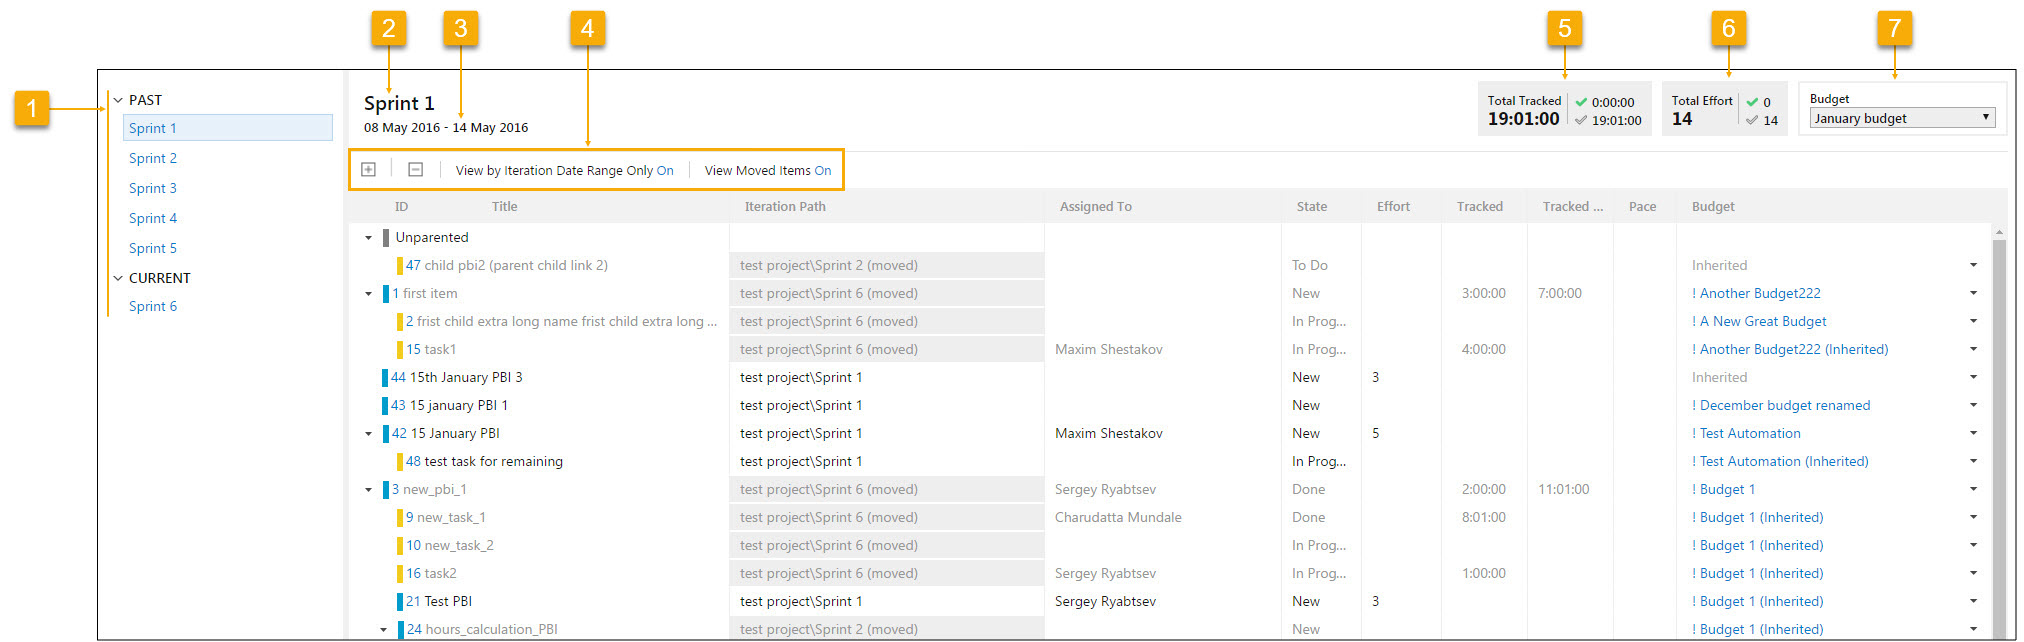Collapse the '1 first item' row
2024x642 pixels.
[x=368, y=294]
